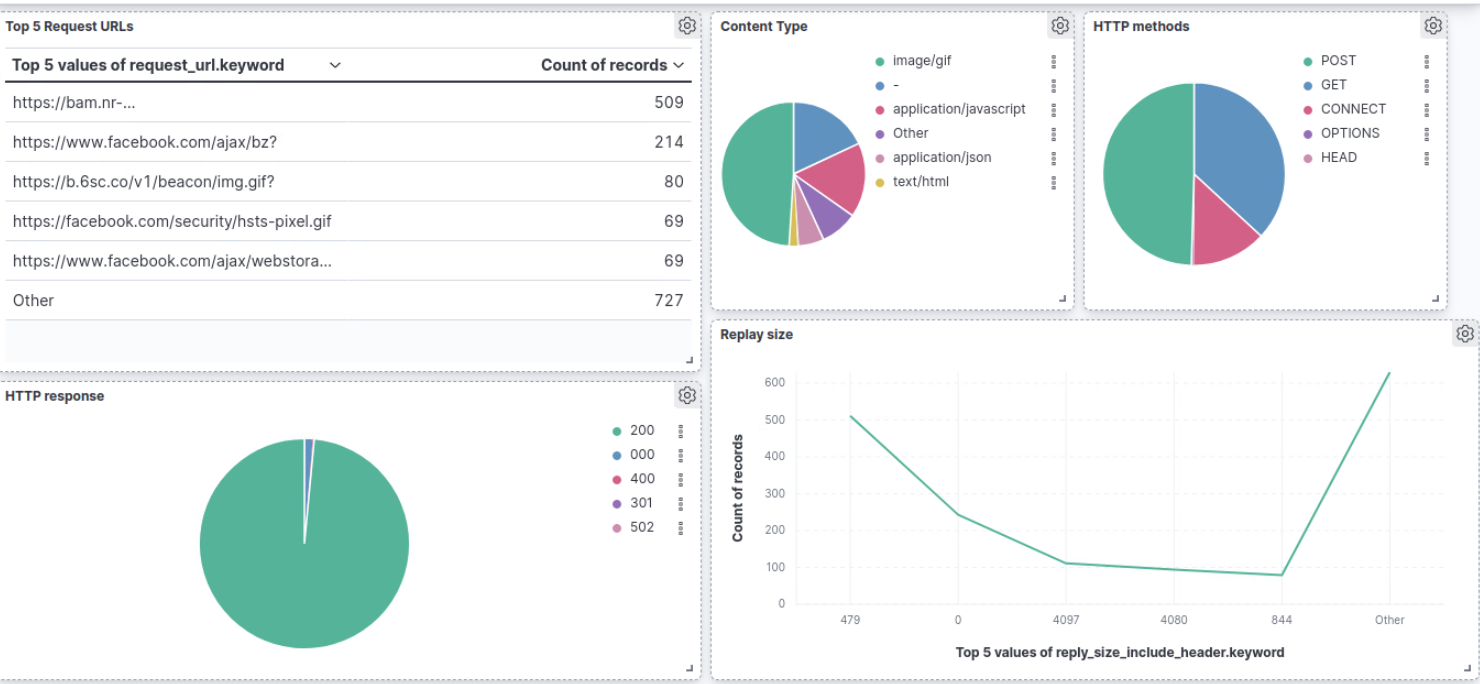Open the Content Type panel gear menu
The height and width of the screenshot is (684, 1480).
pyautogui.click(x=1060, y=25)
